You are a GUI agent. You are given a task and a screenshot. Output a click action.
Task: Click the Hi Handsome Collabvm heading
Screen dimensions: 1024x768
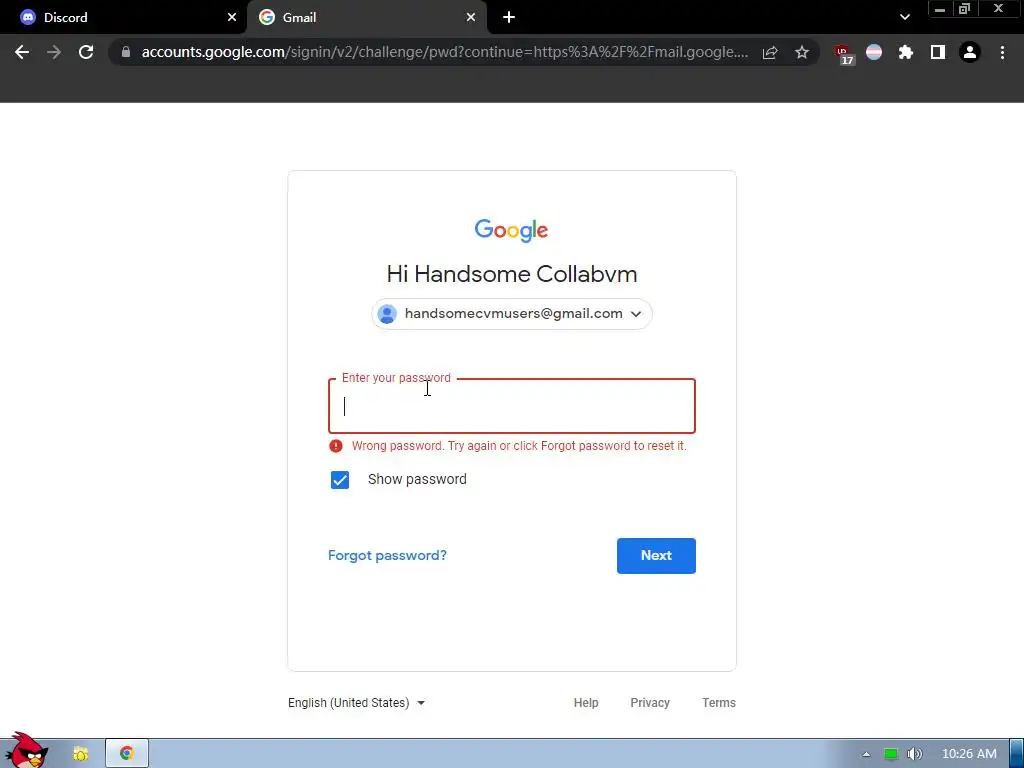(x=512, y=274)
